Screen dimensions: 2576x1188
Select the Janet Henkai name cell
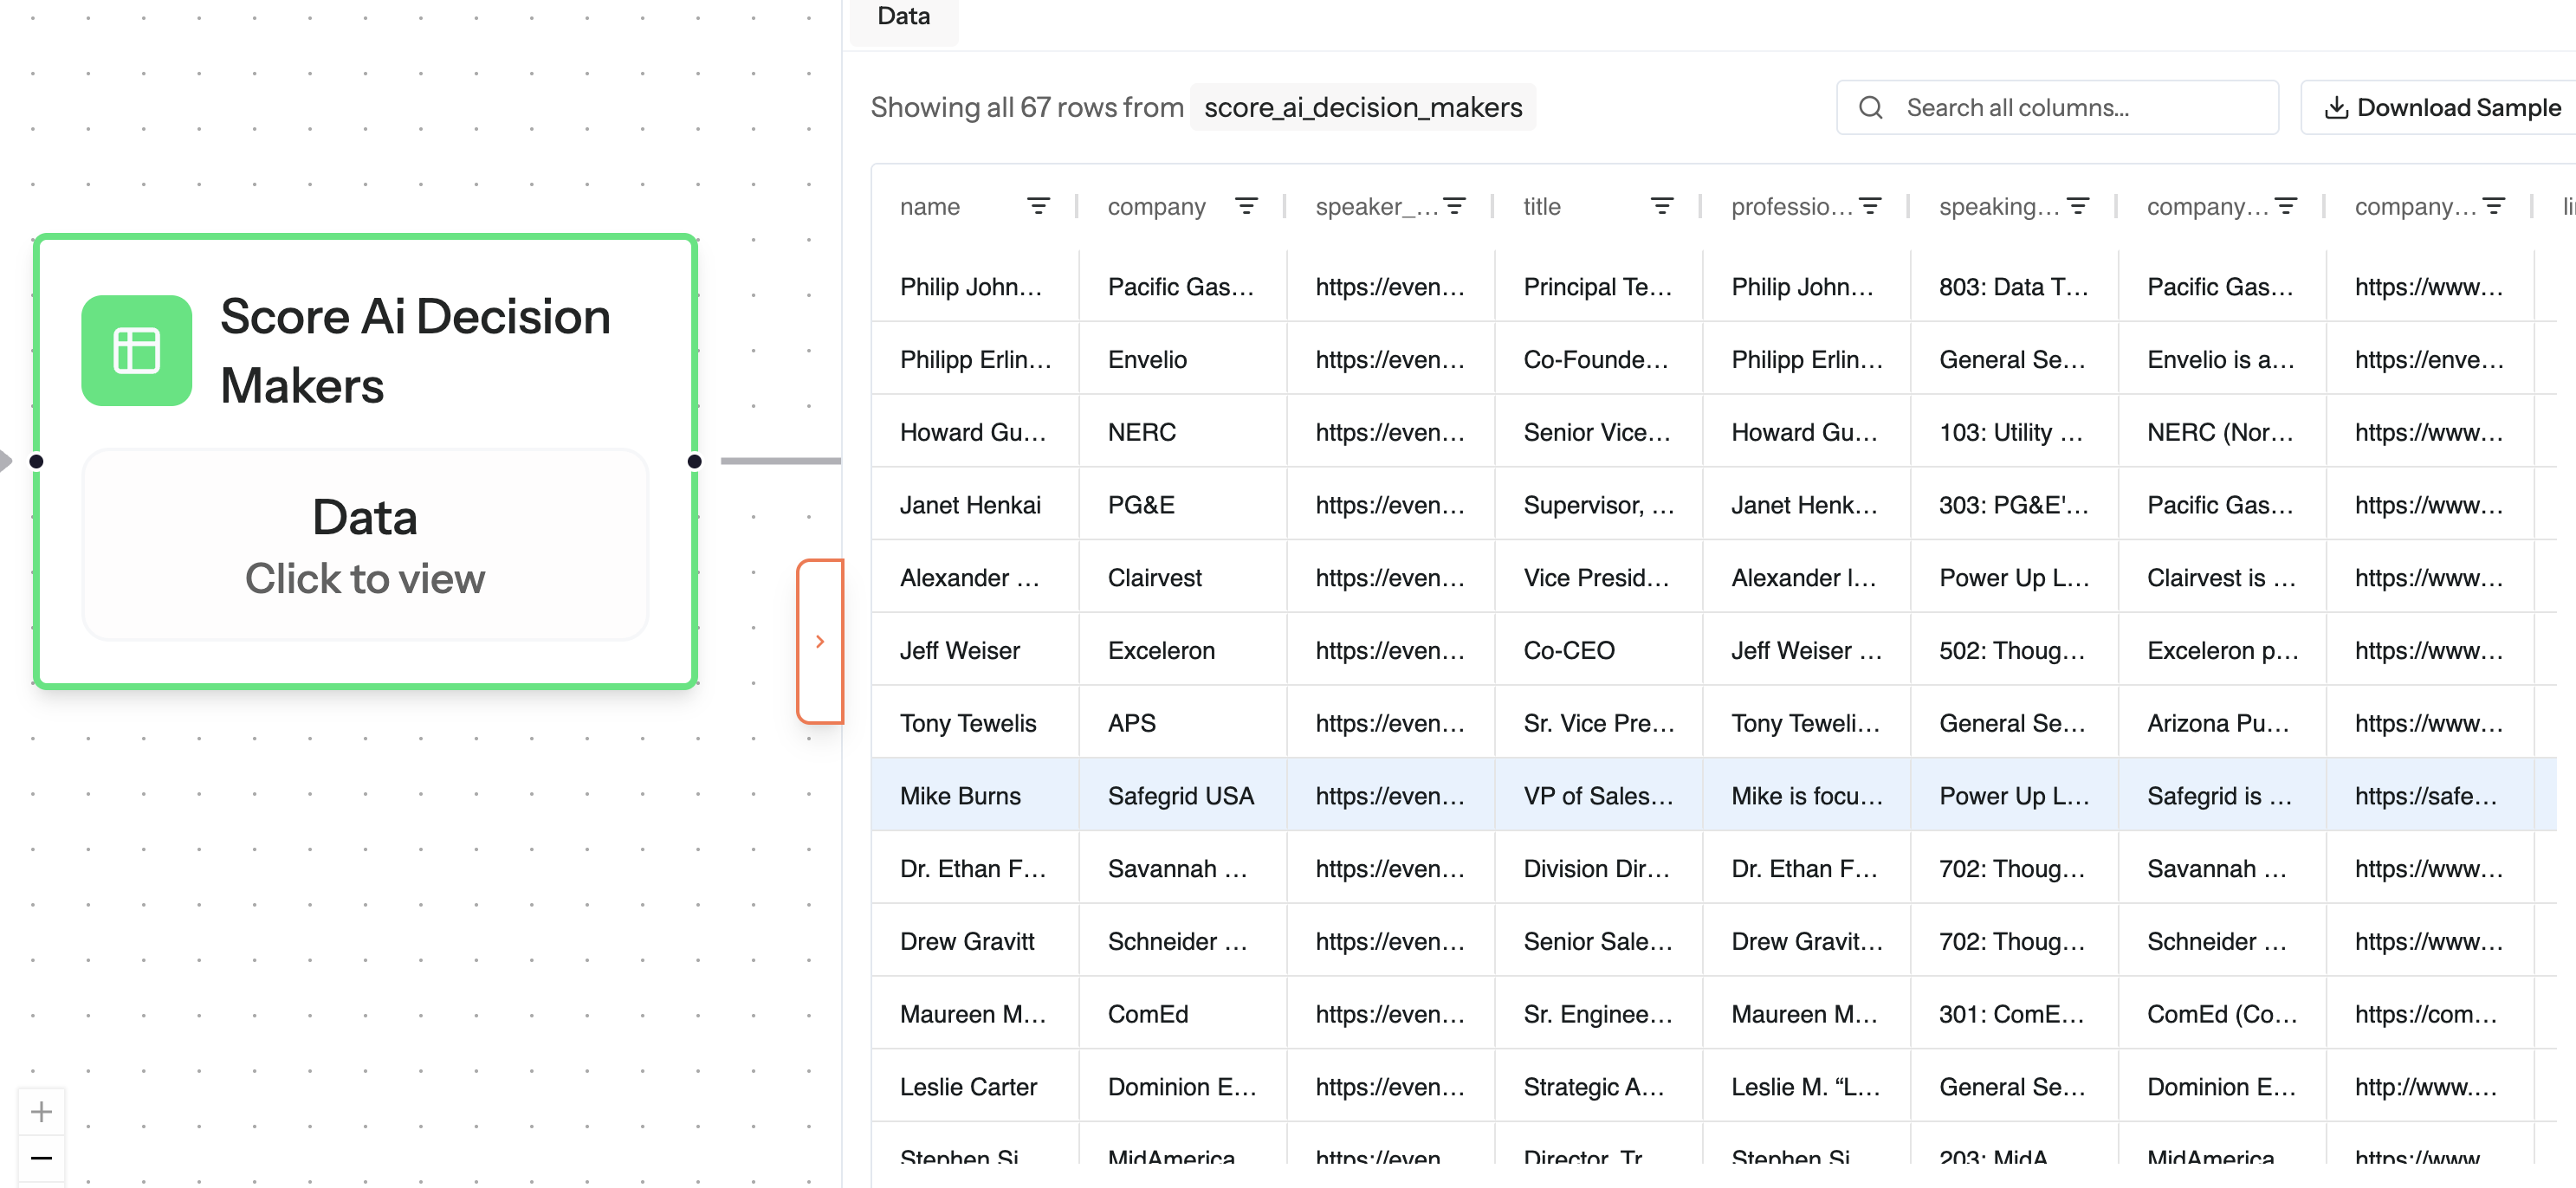tap(975, 505)
